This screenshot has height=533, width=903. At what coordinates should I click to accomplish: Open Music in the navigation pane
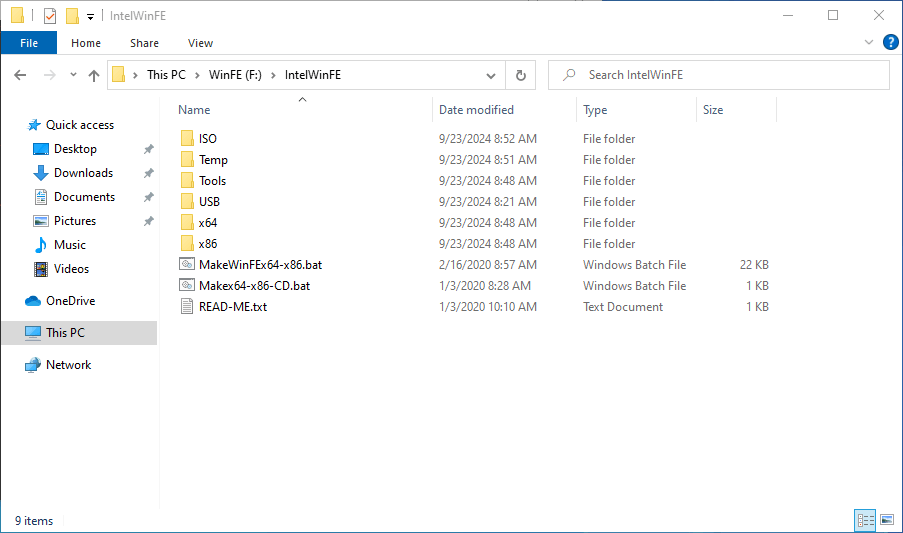pos(69,245)
